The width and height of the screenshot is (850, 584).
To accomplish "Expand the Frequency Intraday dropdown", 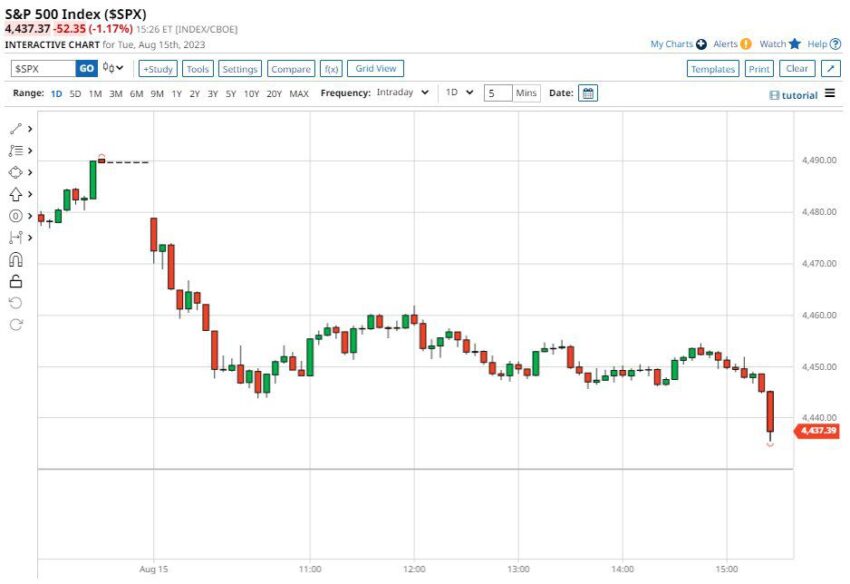I will 403,93.
